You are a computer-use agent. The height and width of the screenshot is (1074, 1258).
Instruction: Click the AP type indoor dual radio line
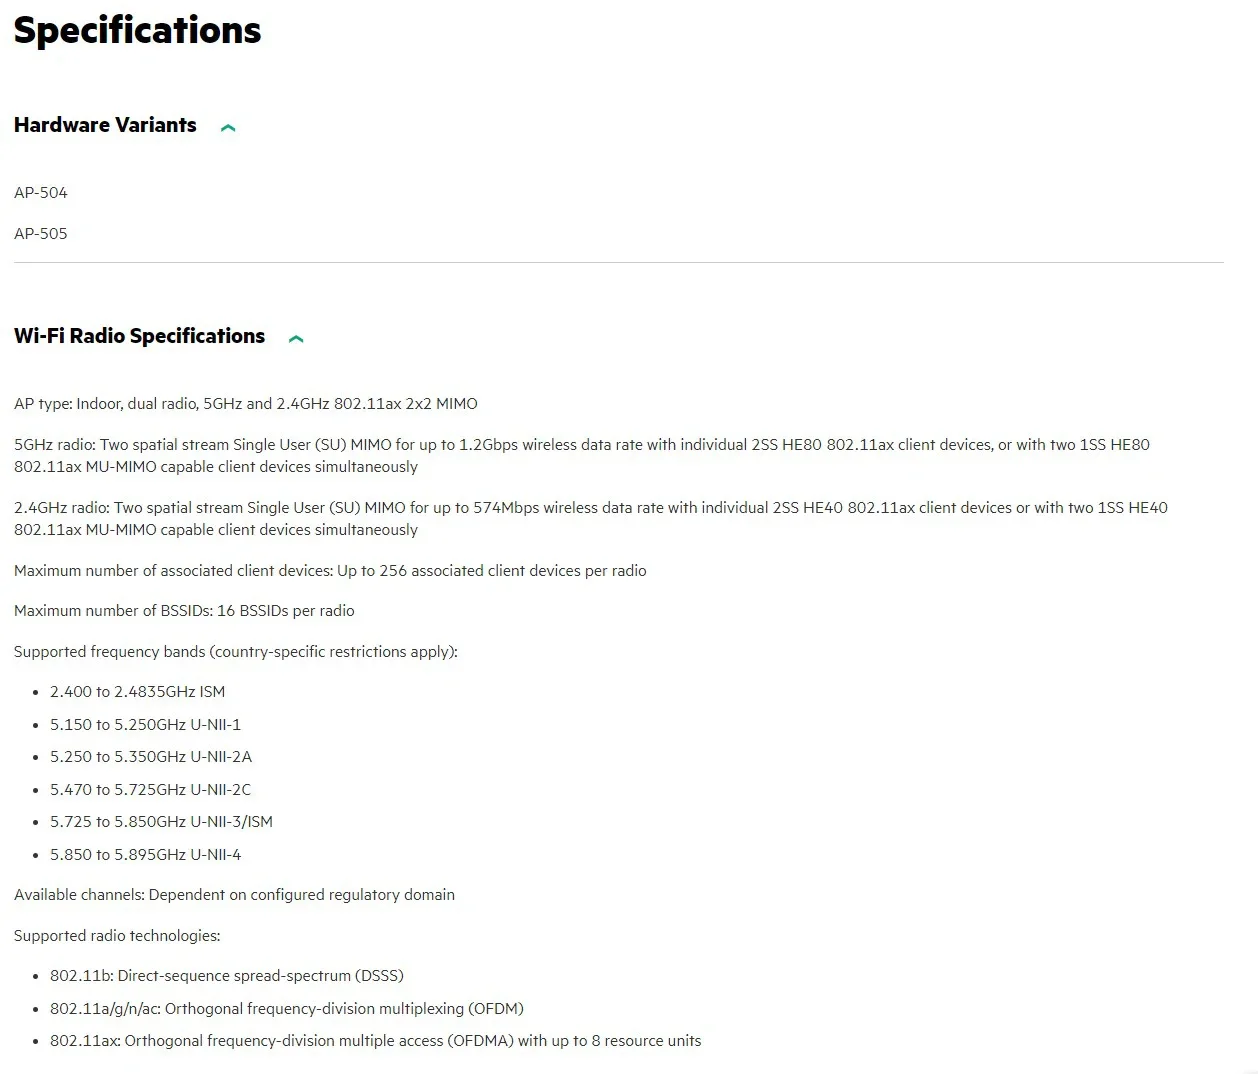(246, 404)
